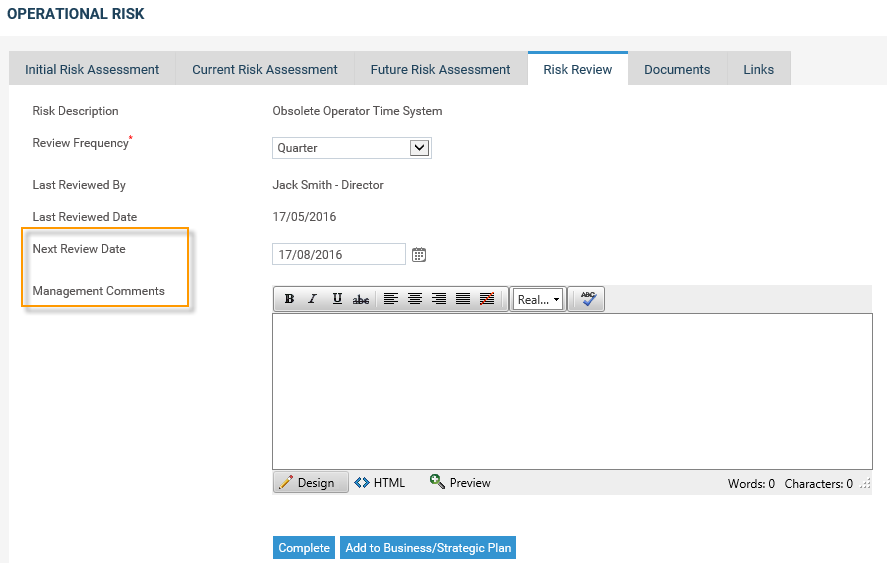Expand the Review Frequency dropdown
This screenshot has width=887, height=563.
[x=419, y=148]
